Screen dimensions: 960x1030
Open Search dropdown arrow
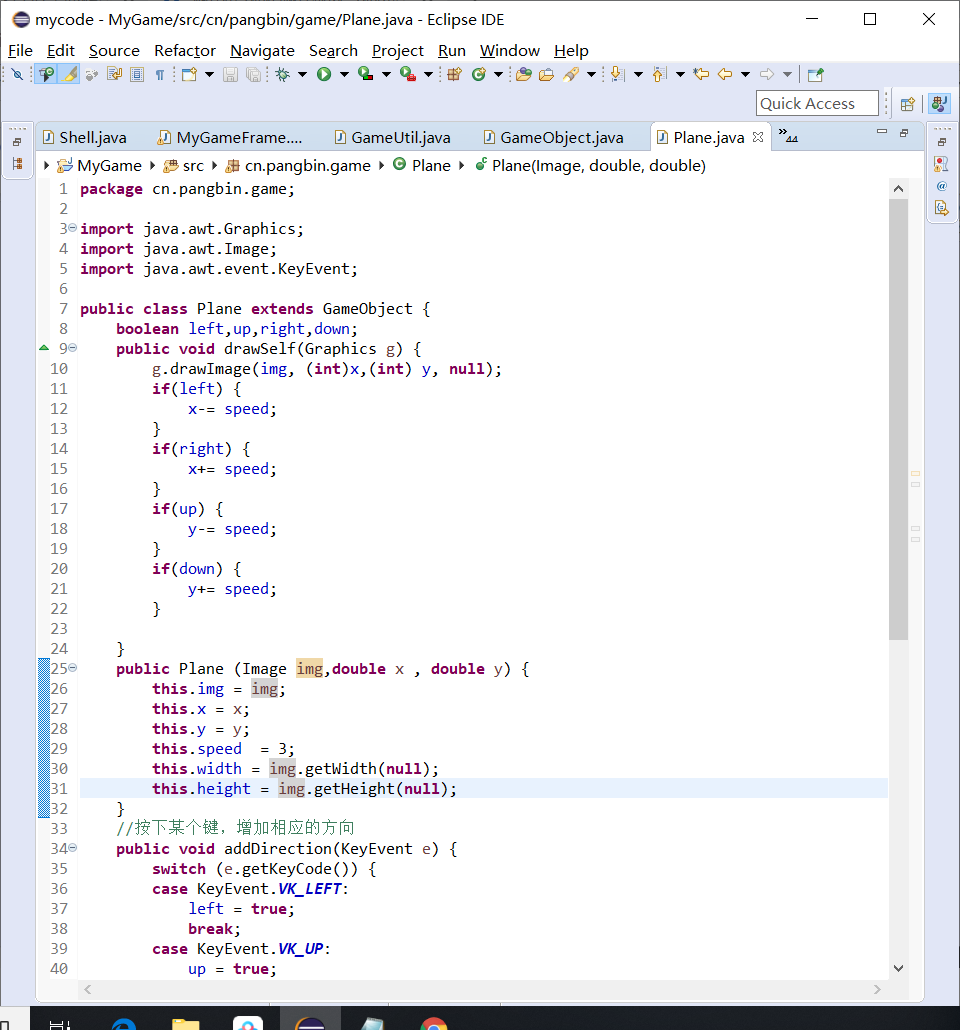tap(591, 74)
